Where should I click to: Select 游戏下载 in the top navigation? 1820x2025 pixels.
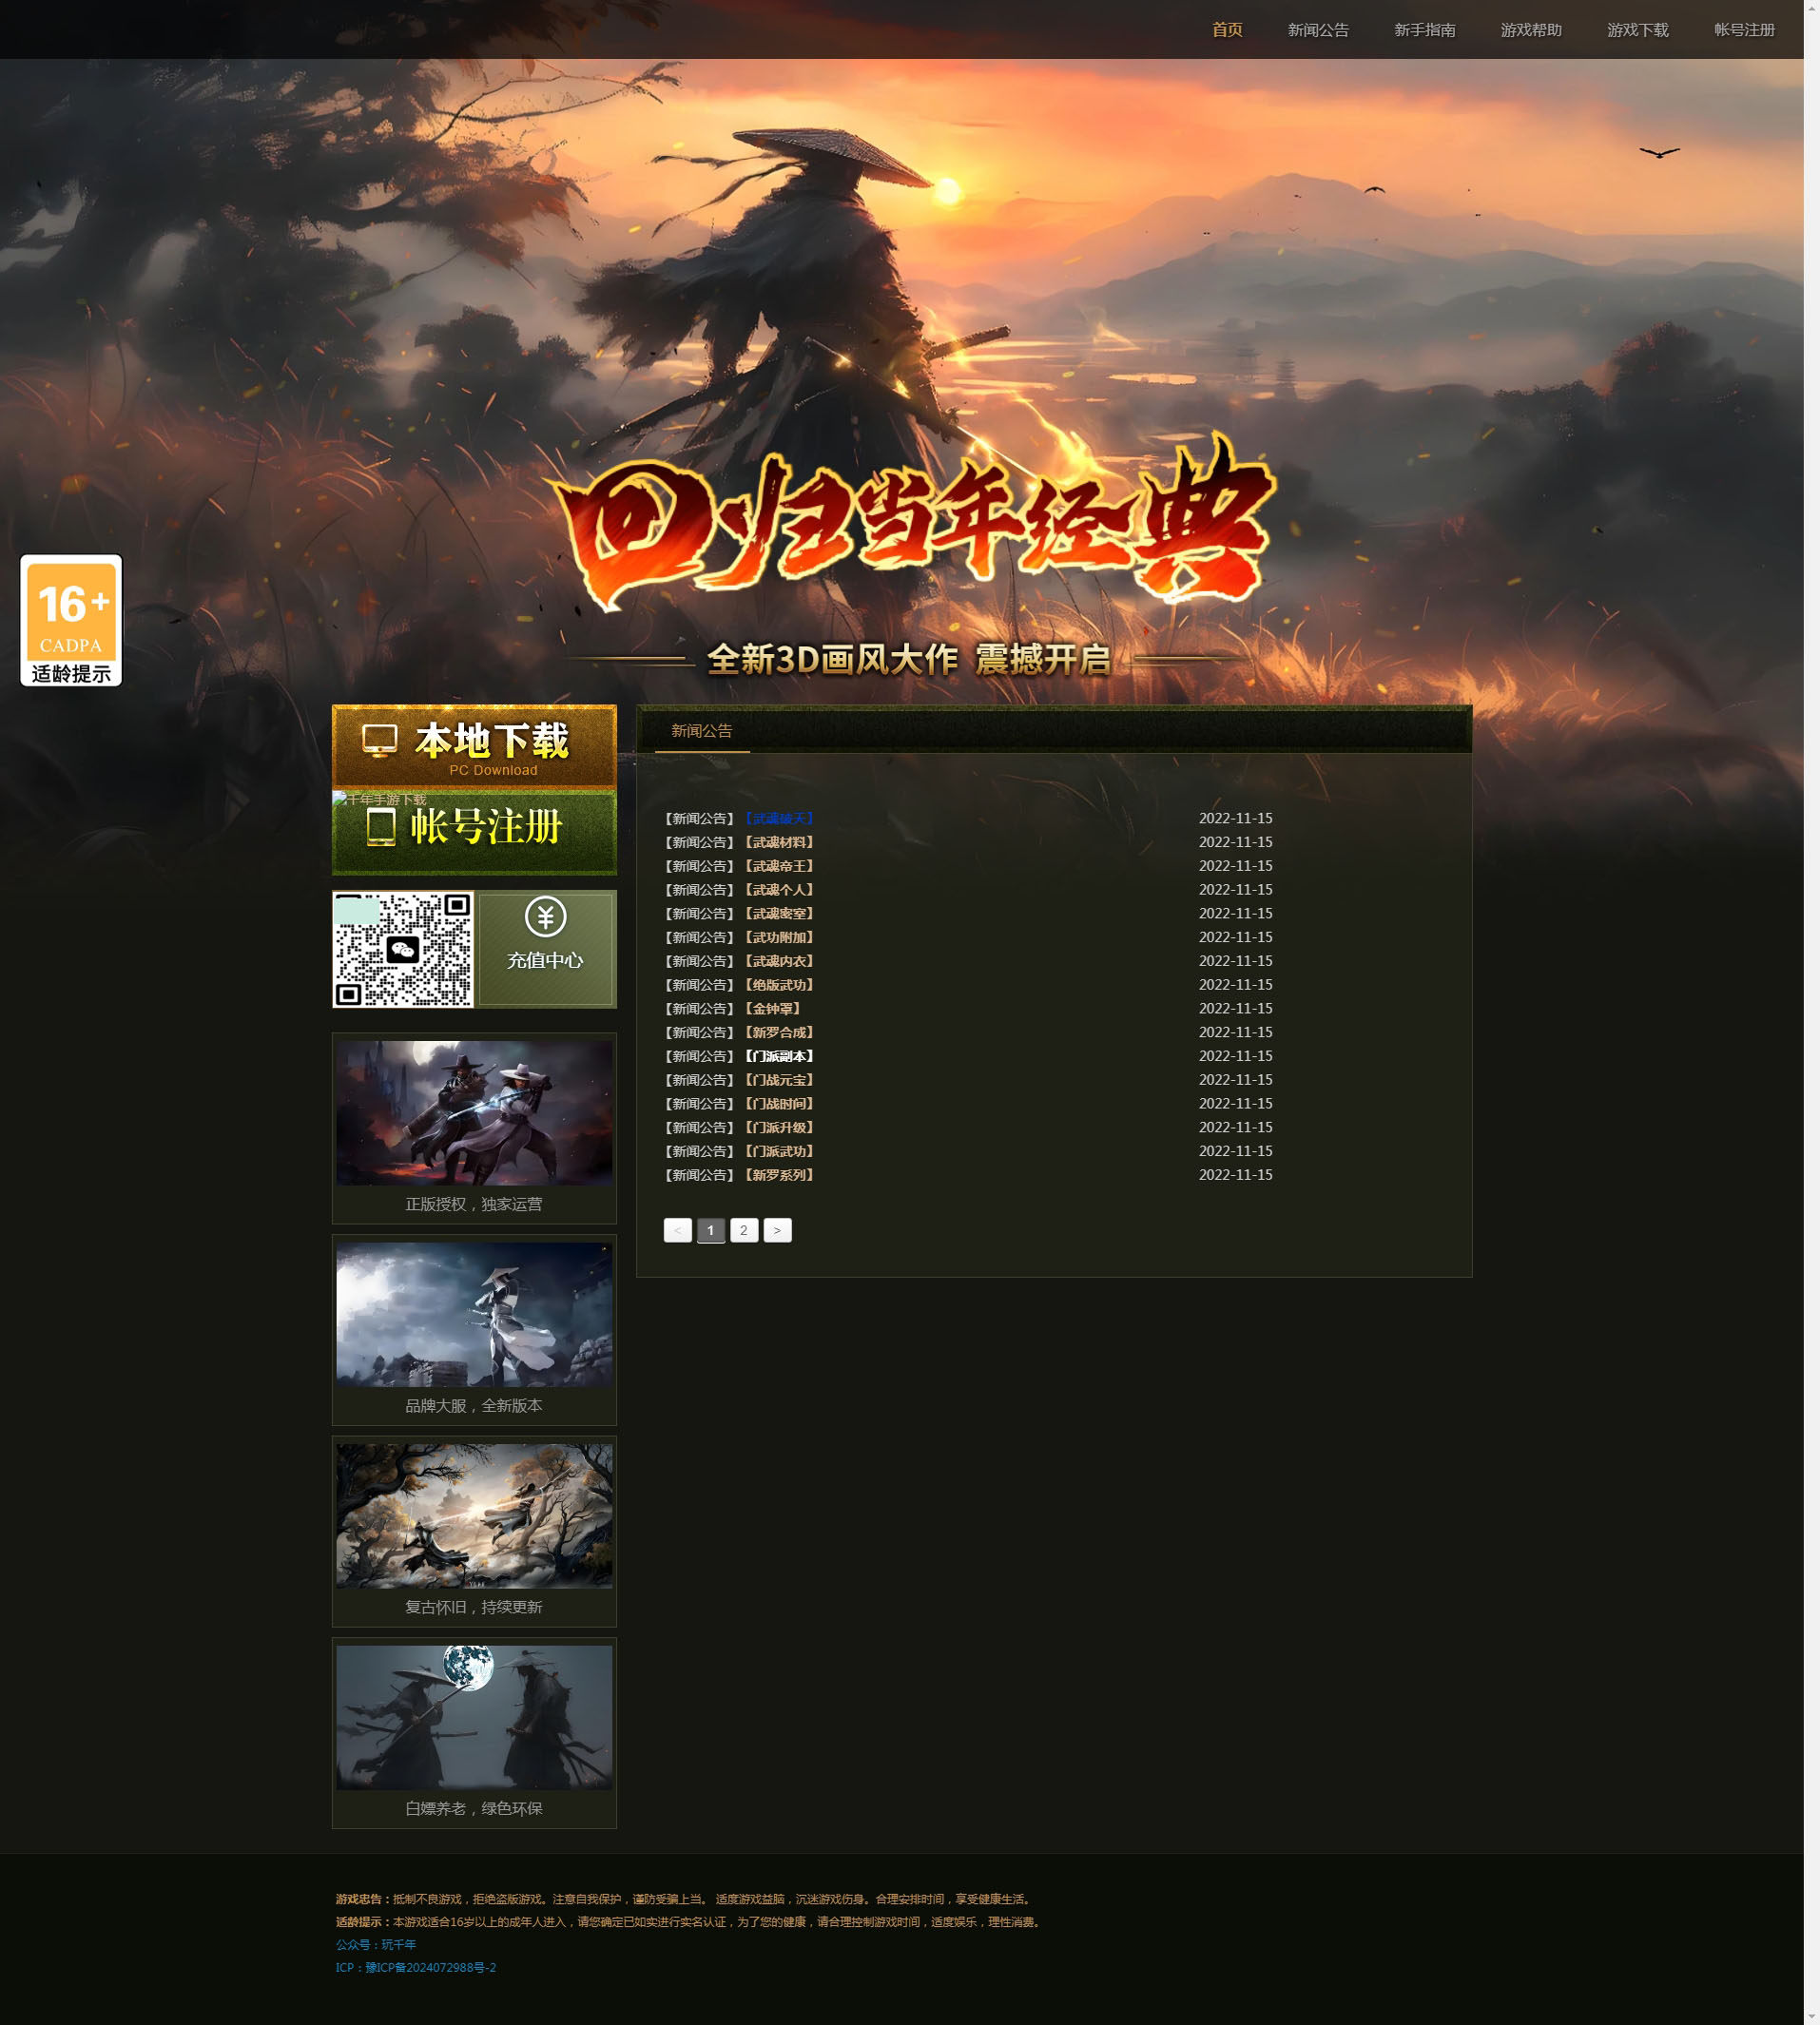tap(1638, 30)
